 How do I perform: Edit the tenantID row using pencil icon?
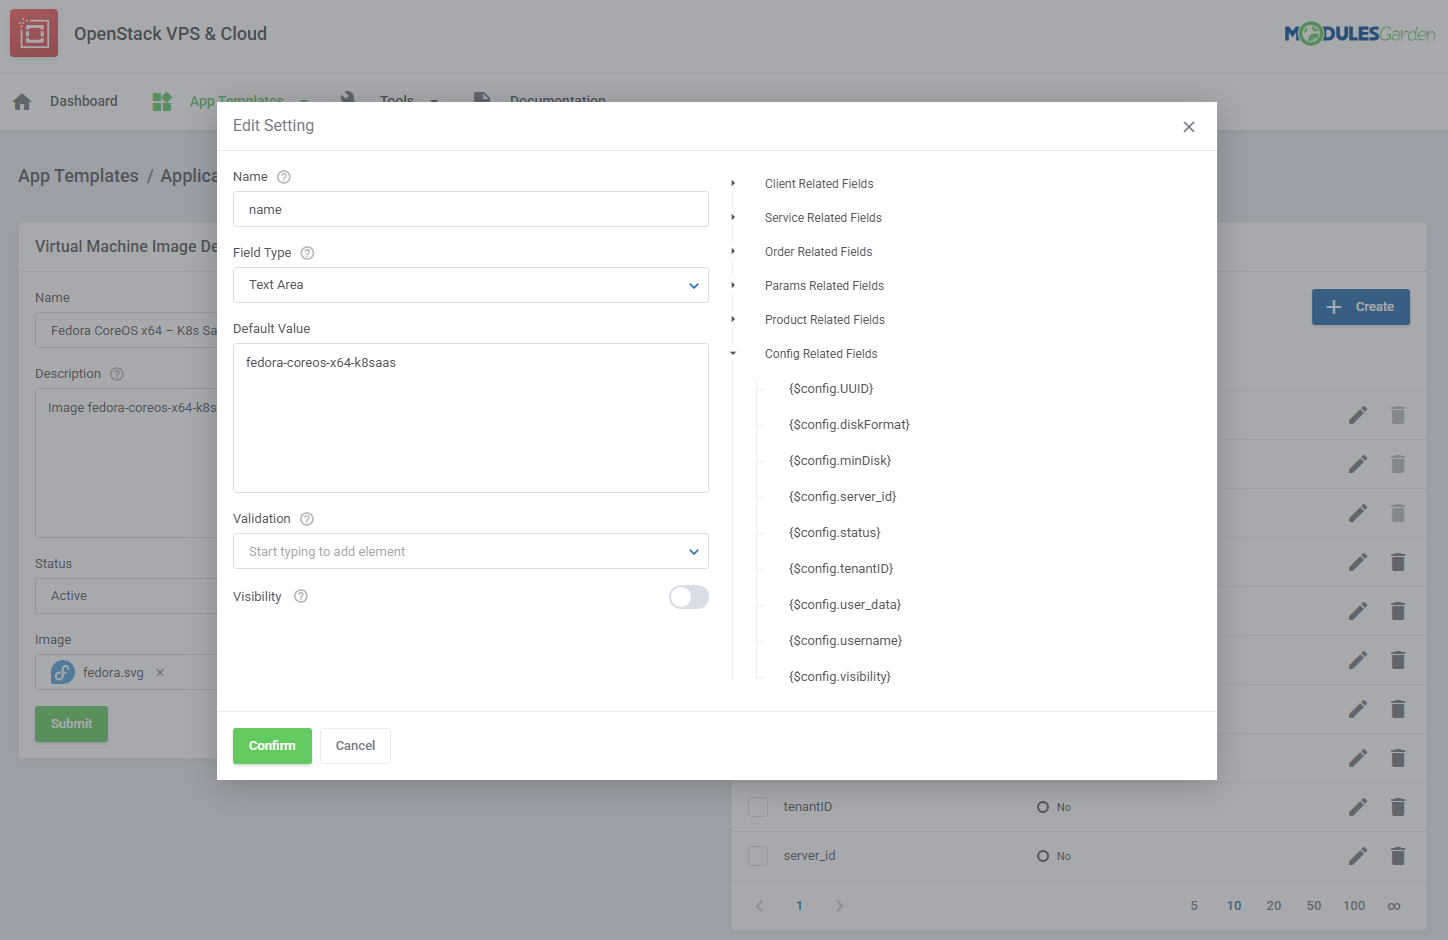[1358, 806]
